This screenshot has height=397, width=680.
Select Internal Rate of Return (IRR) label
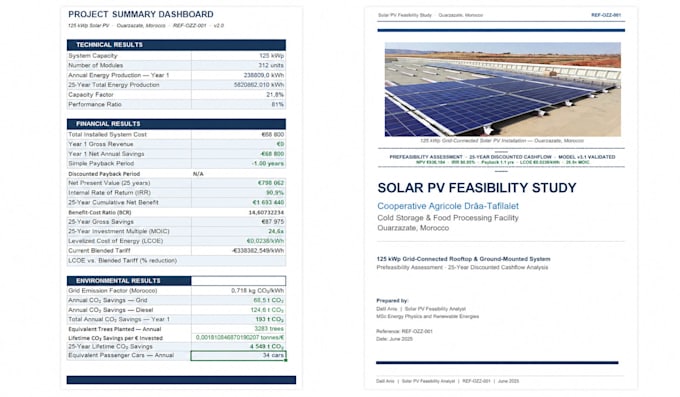(109, 193)
